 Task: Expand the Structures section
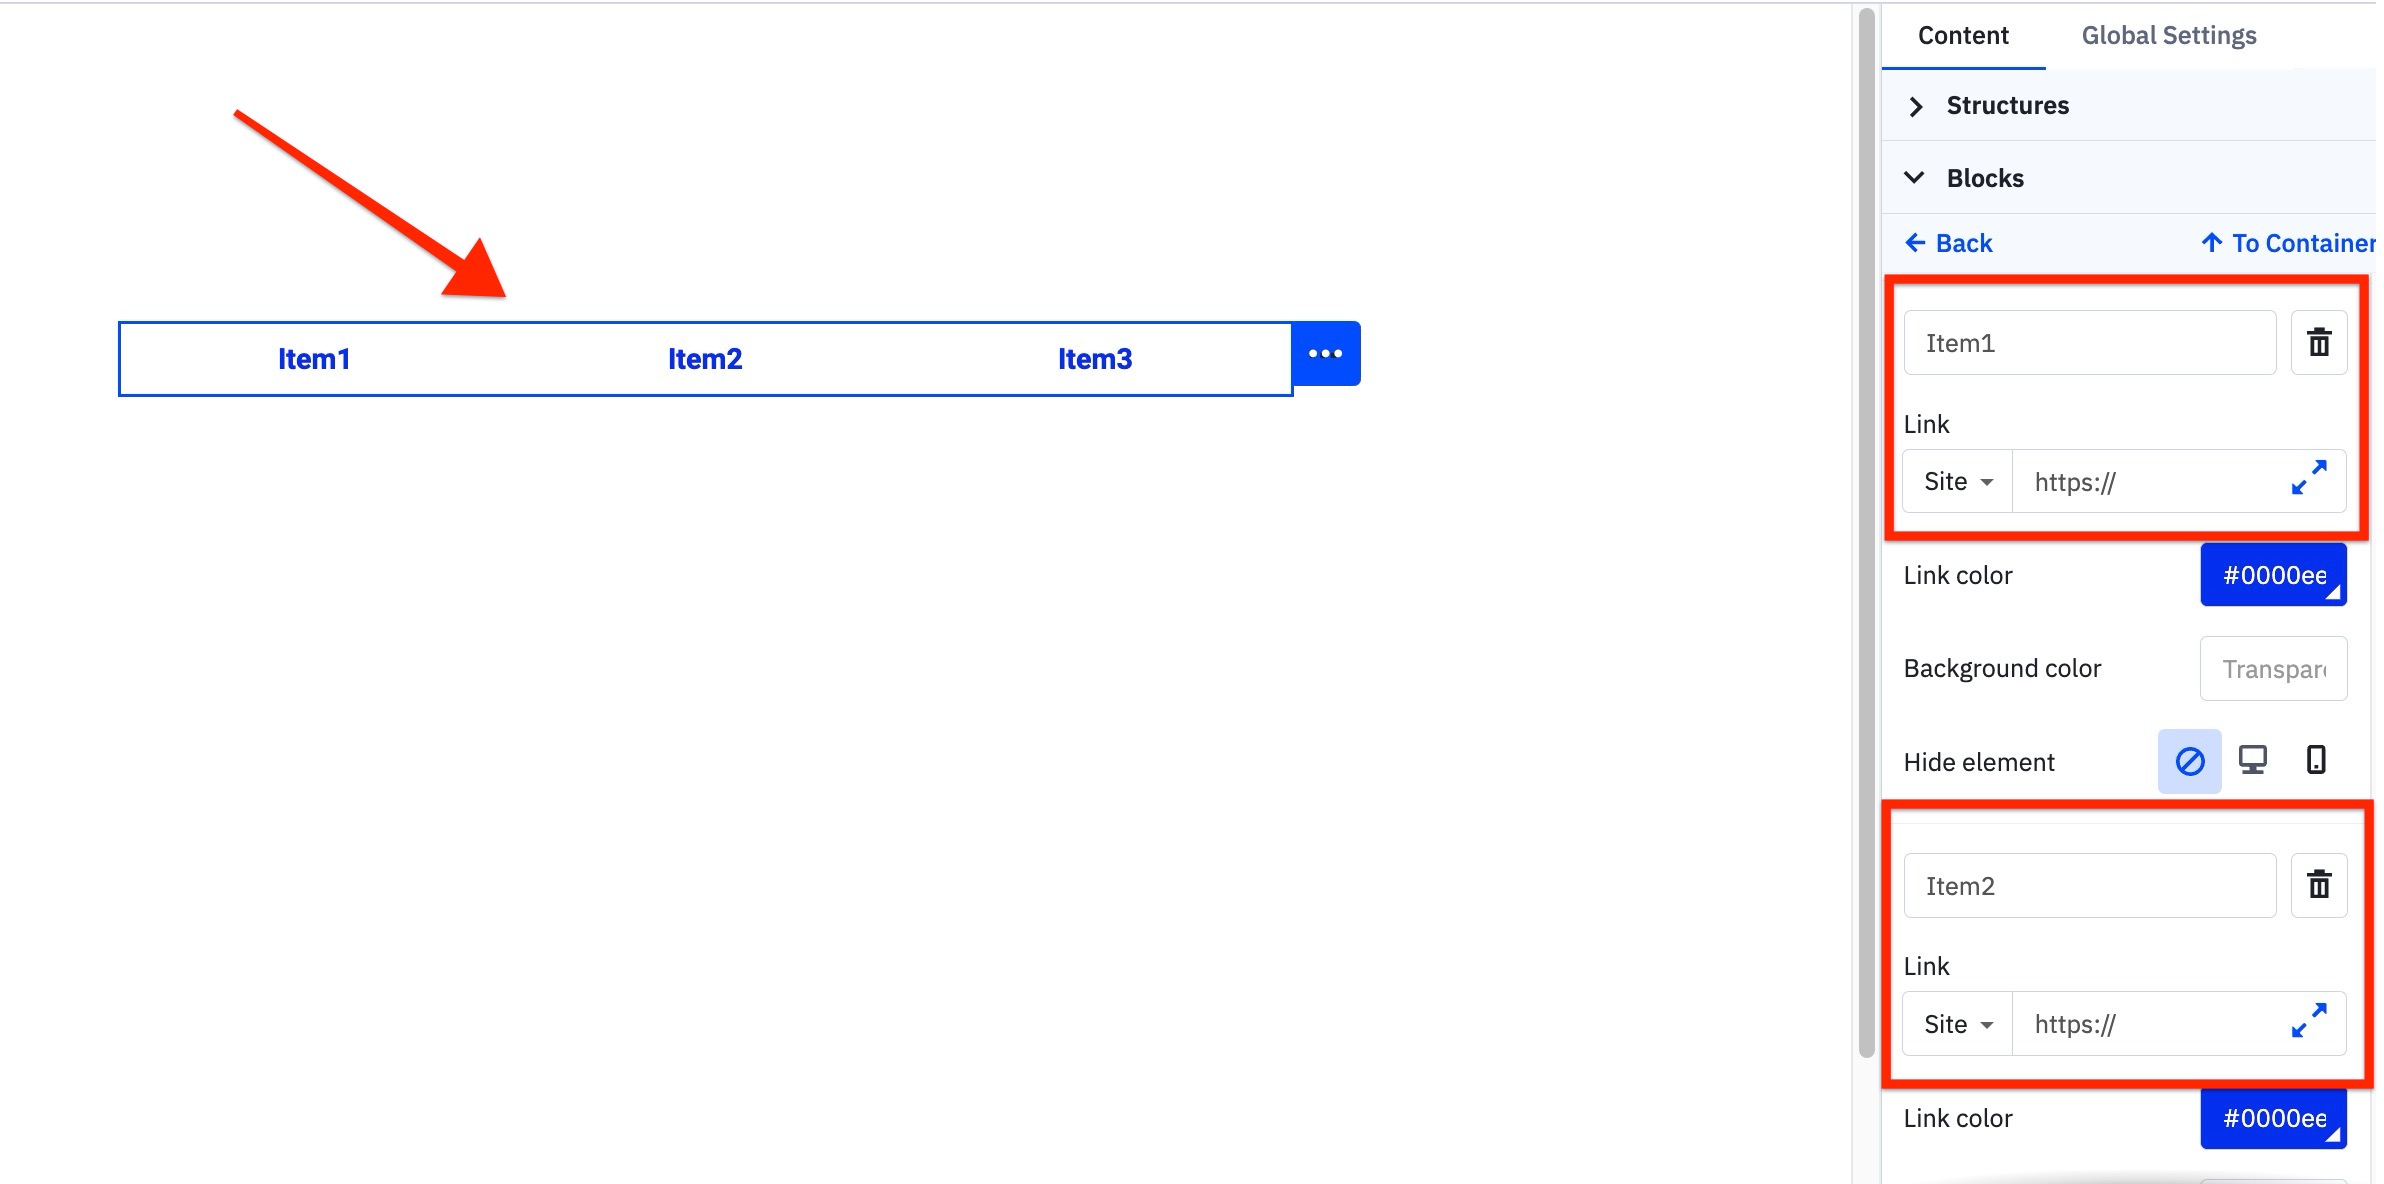tap(2006, 106)
